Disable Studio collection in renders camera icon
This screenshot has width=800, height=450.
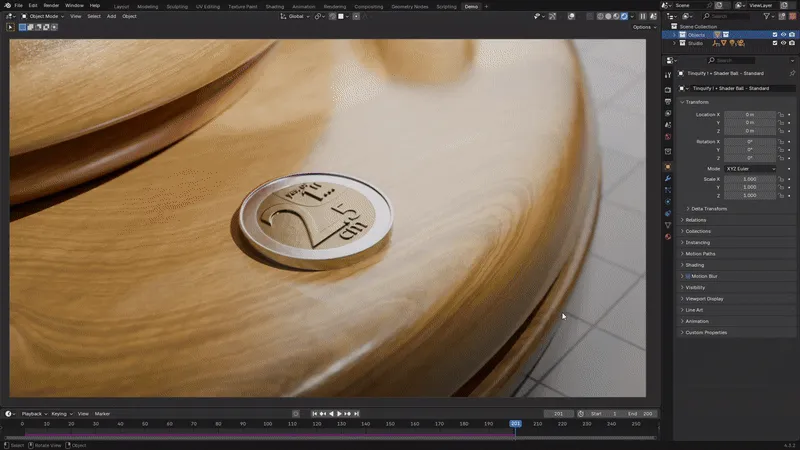792,43
